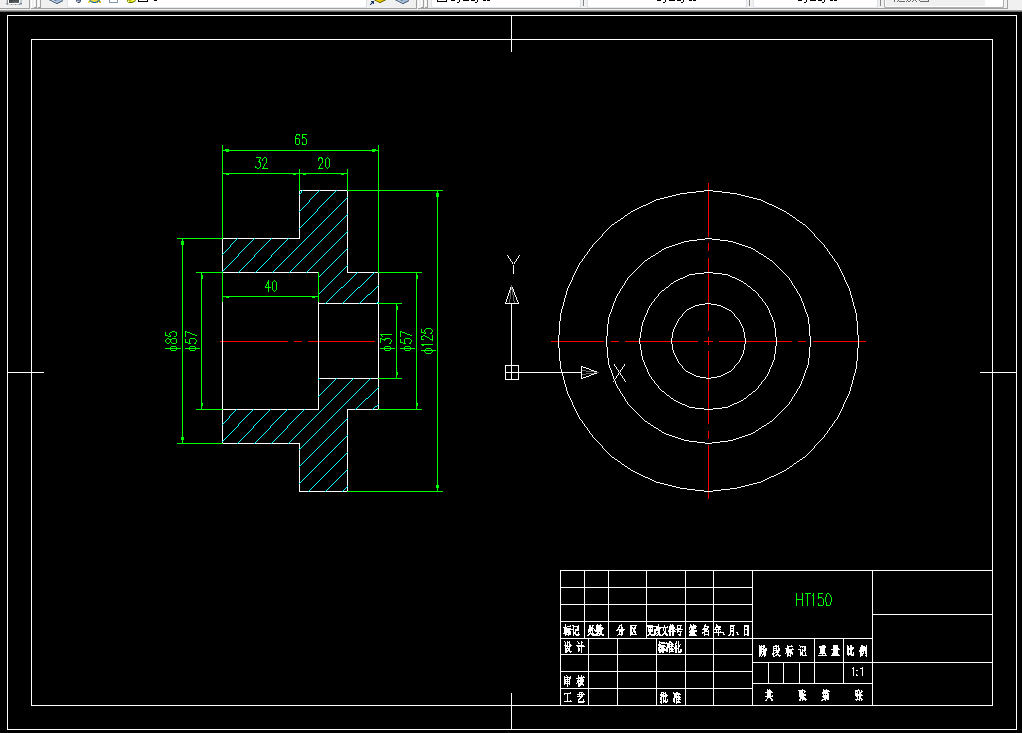The image size is (1022, 733).
Task: Select the 40 bore depth dimension text
Action: coord(271,286)
